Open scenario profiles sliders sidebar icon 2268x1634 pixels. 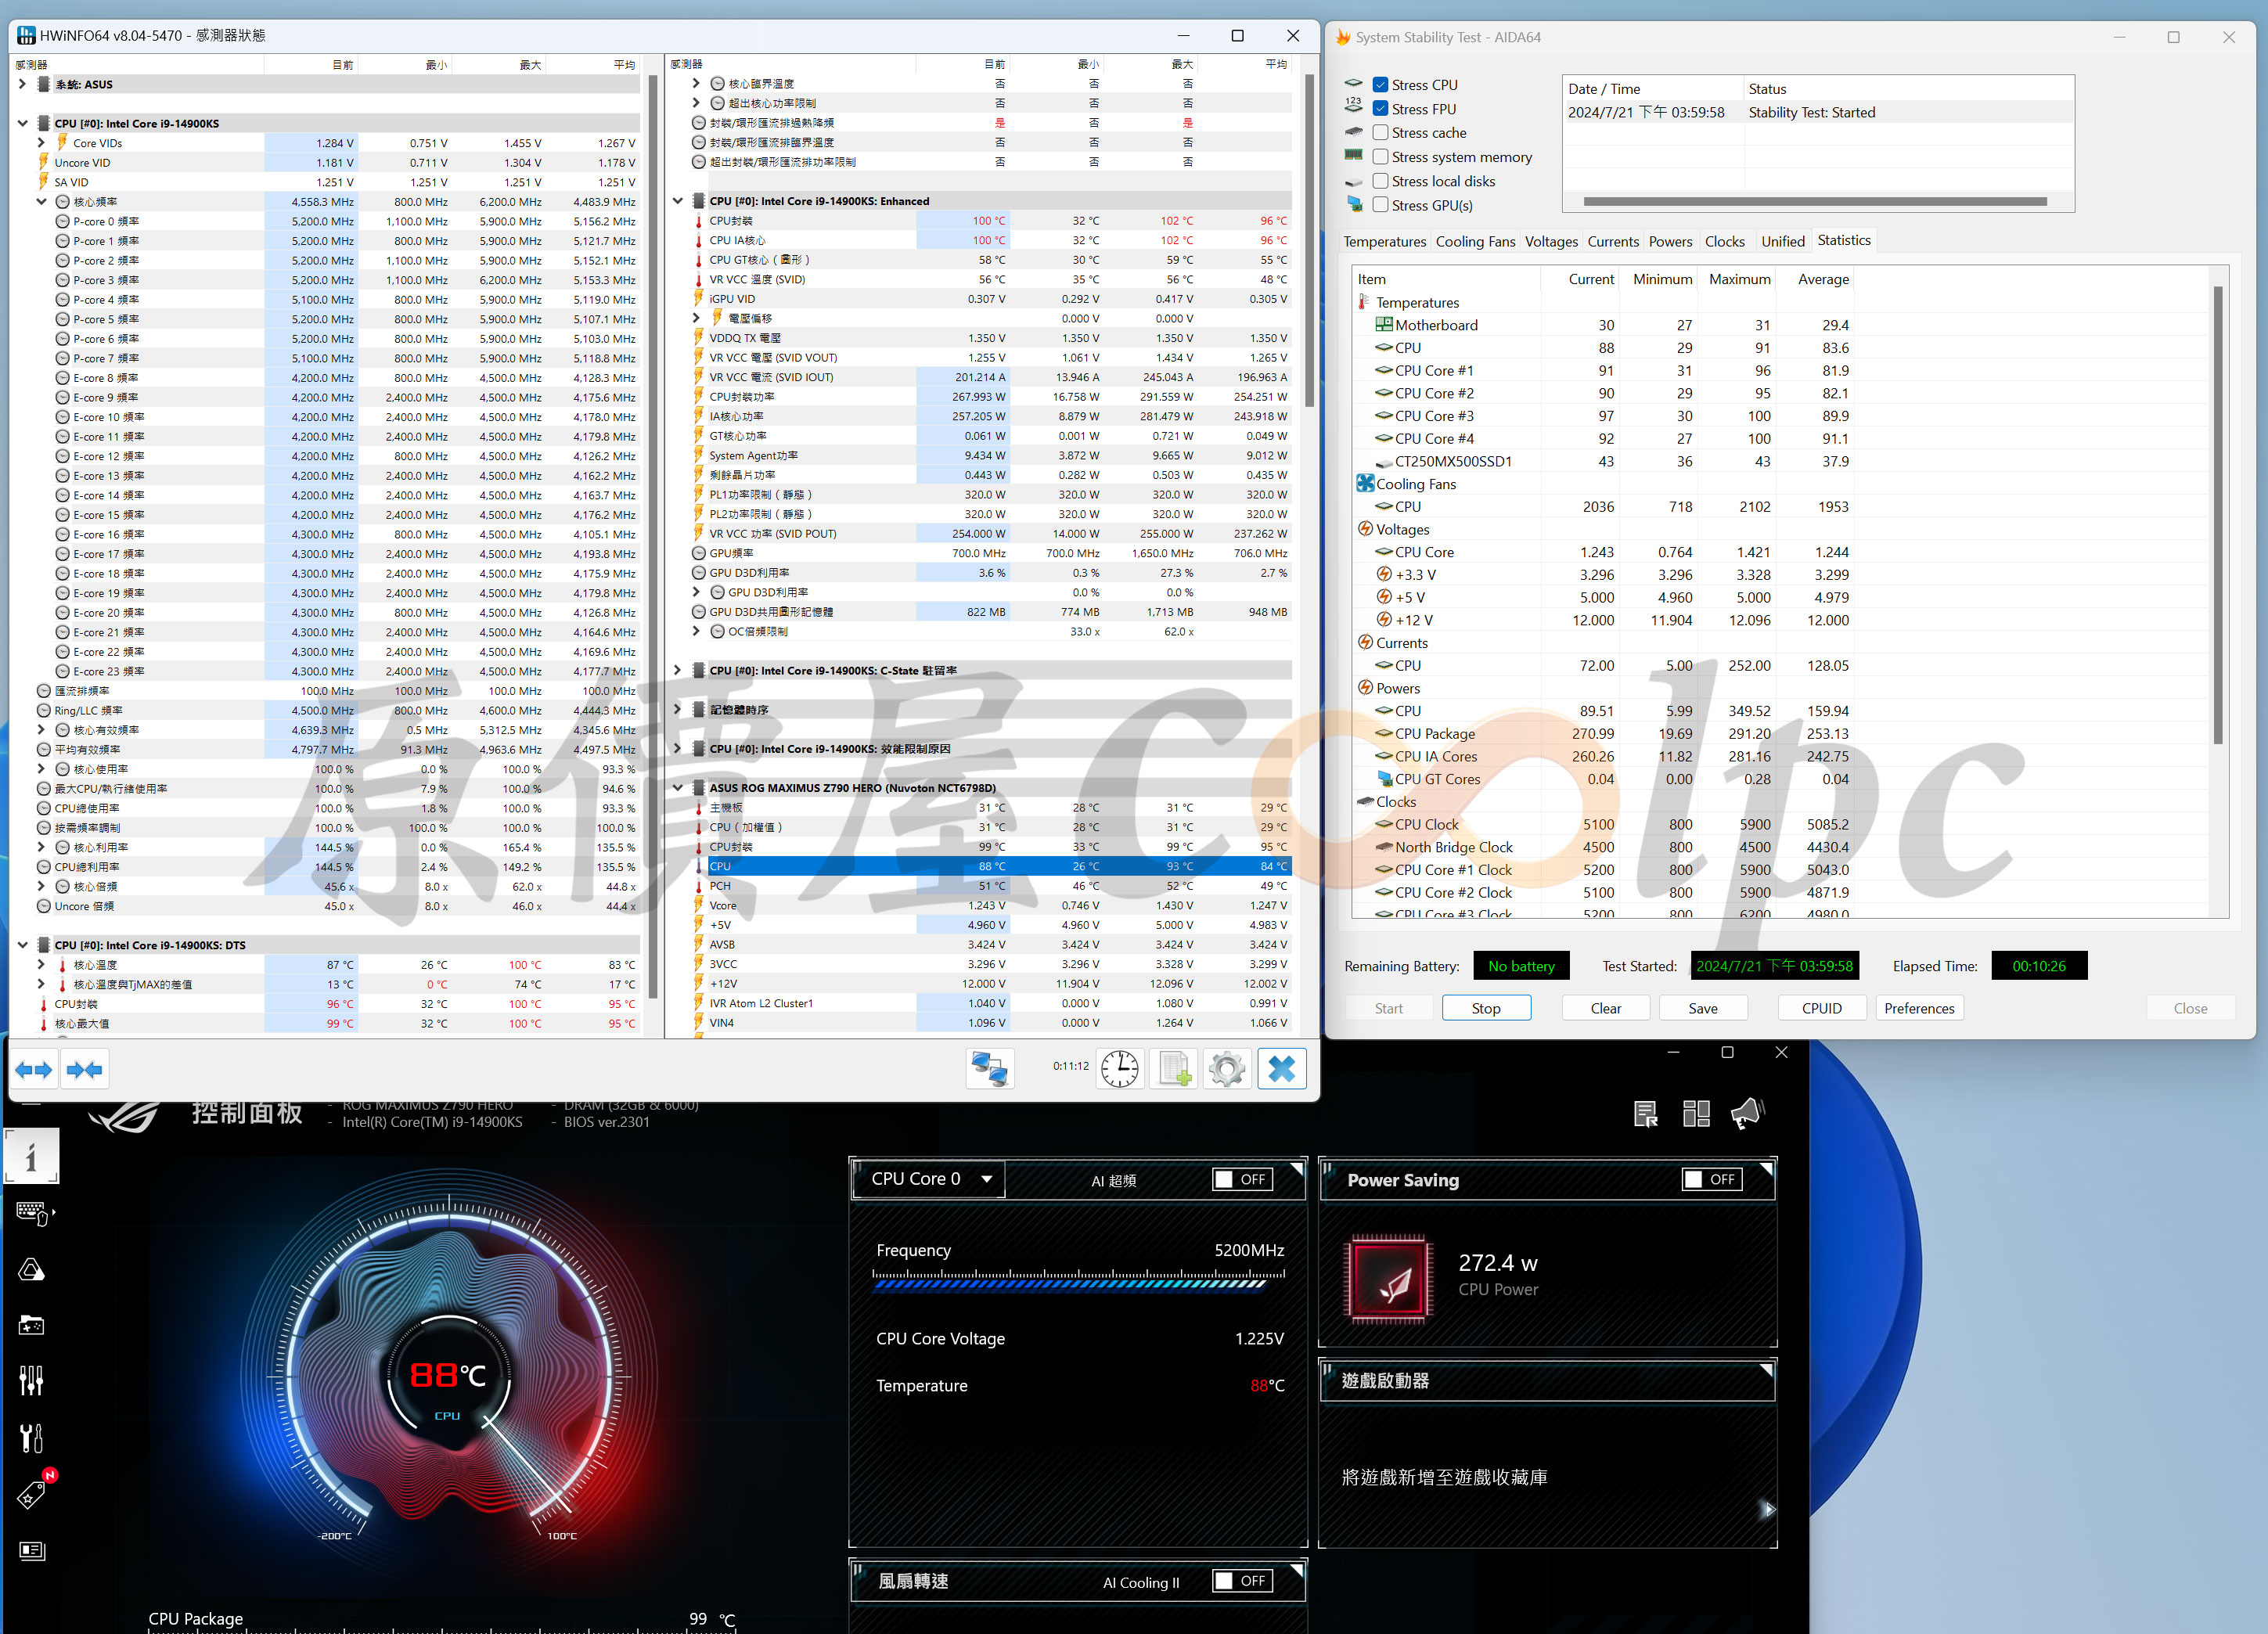[32, 1381]
